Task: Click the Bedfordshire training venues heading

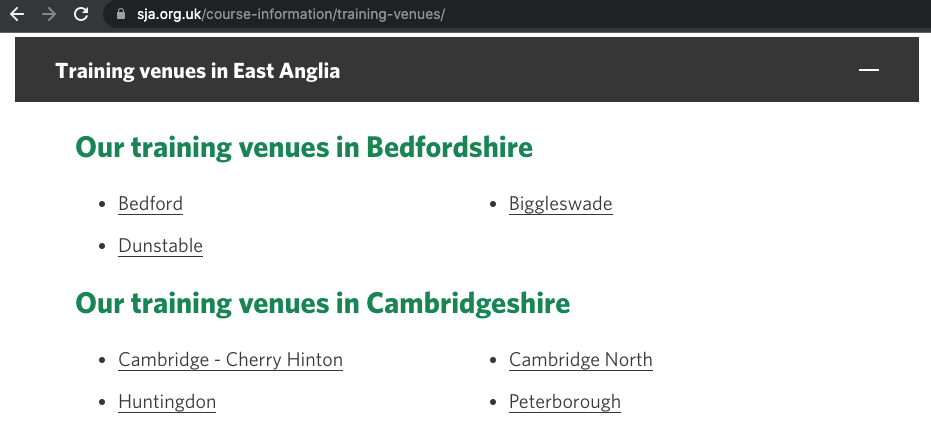Action: pyautogui.click(x=304, y=148)
